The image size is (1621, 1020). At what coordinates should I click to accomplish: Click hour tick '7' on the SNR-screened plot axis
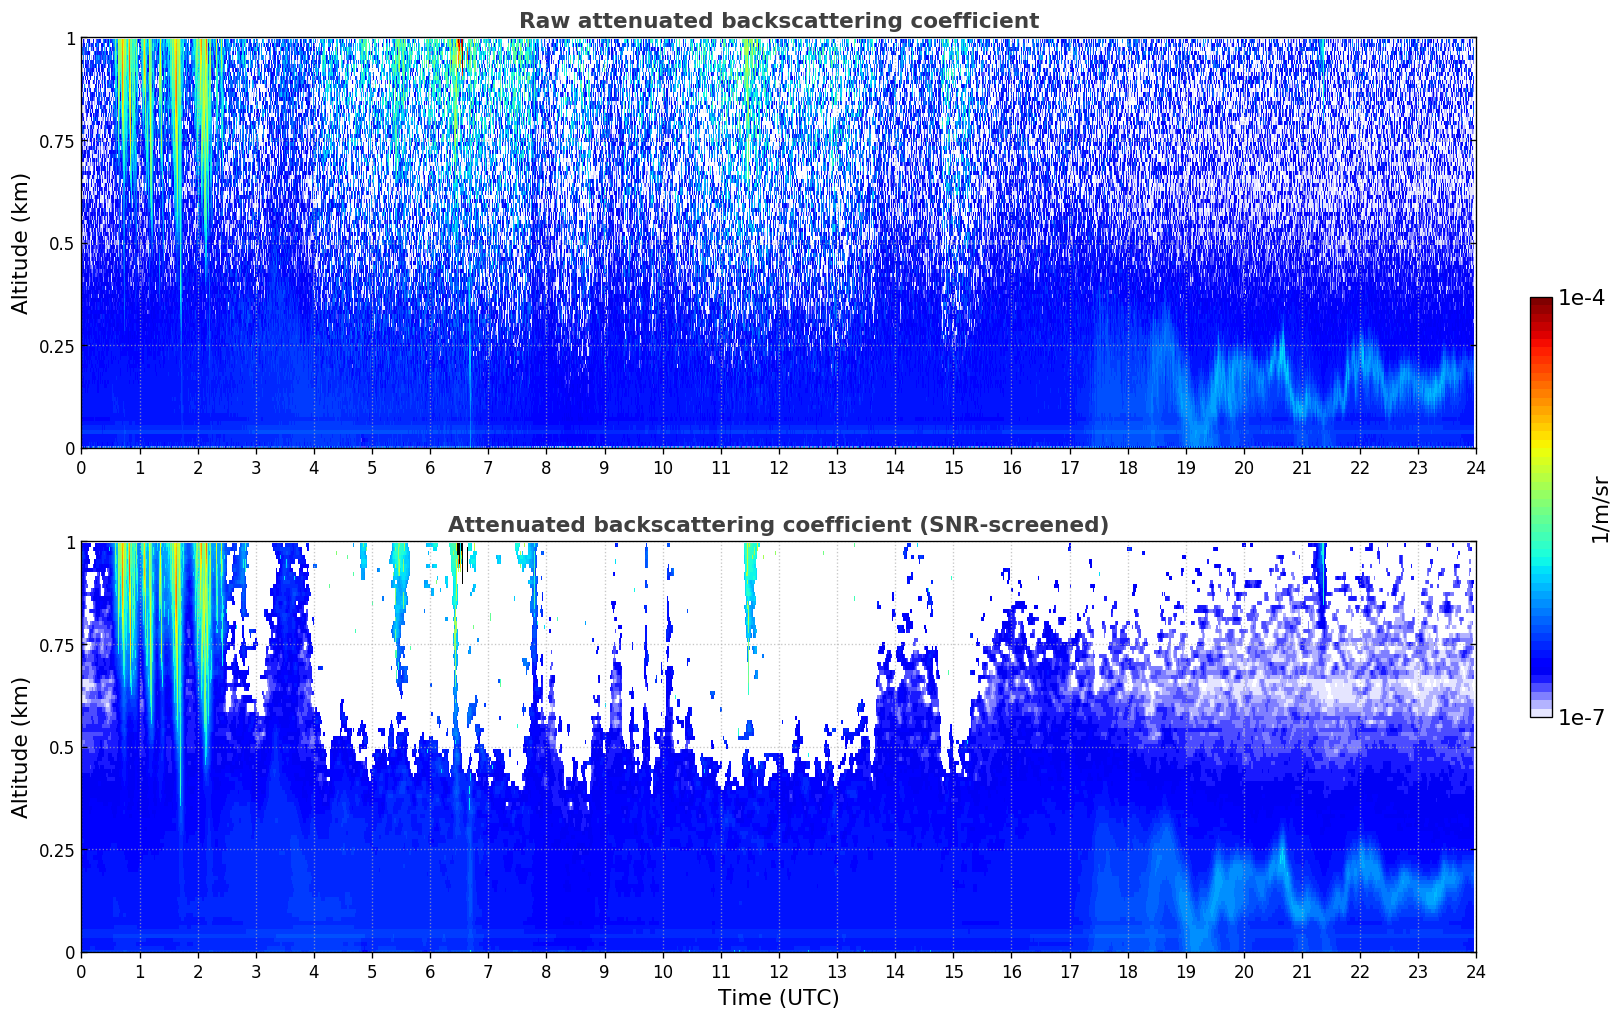tap(488, 971)
